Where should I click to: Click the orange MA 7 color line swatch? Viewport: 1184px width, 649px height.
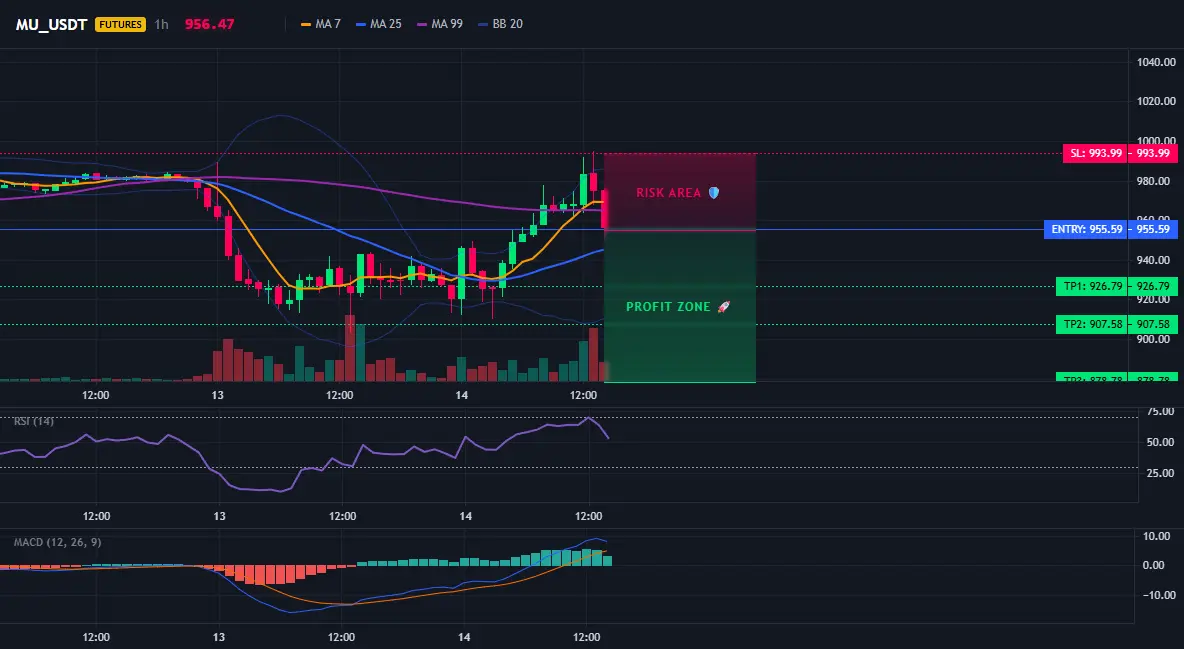[x=306, y=24]
